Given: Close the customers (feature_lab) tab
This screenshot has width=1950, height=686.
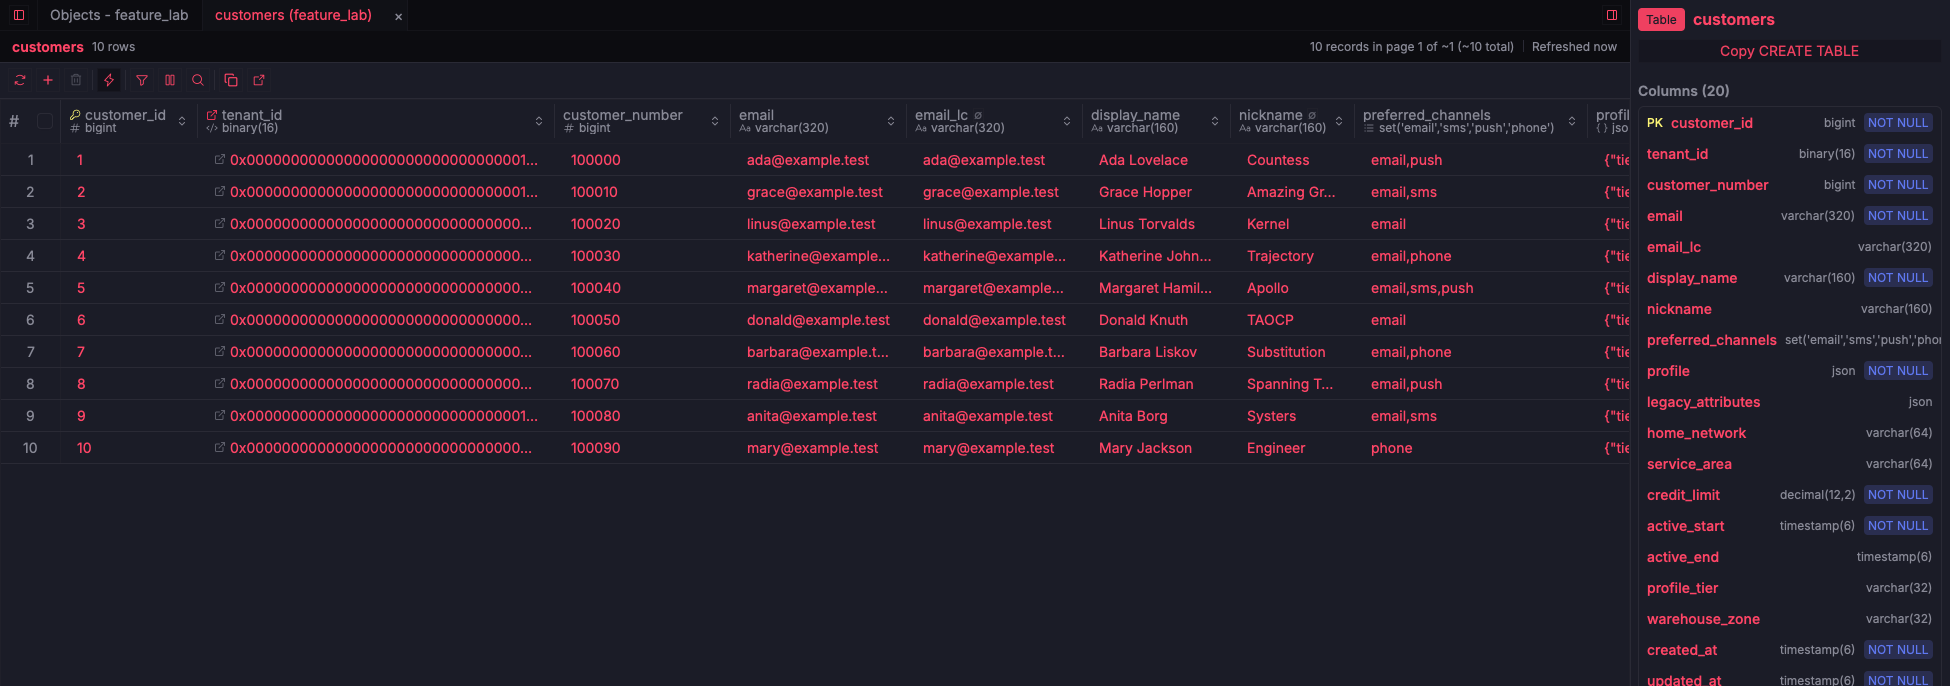Looking at the screenshot, I should 398,16.
